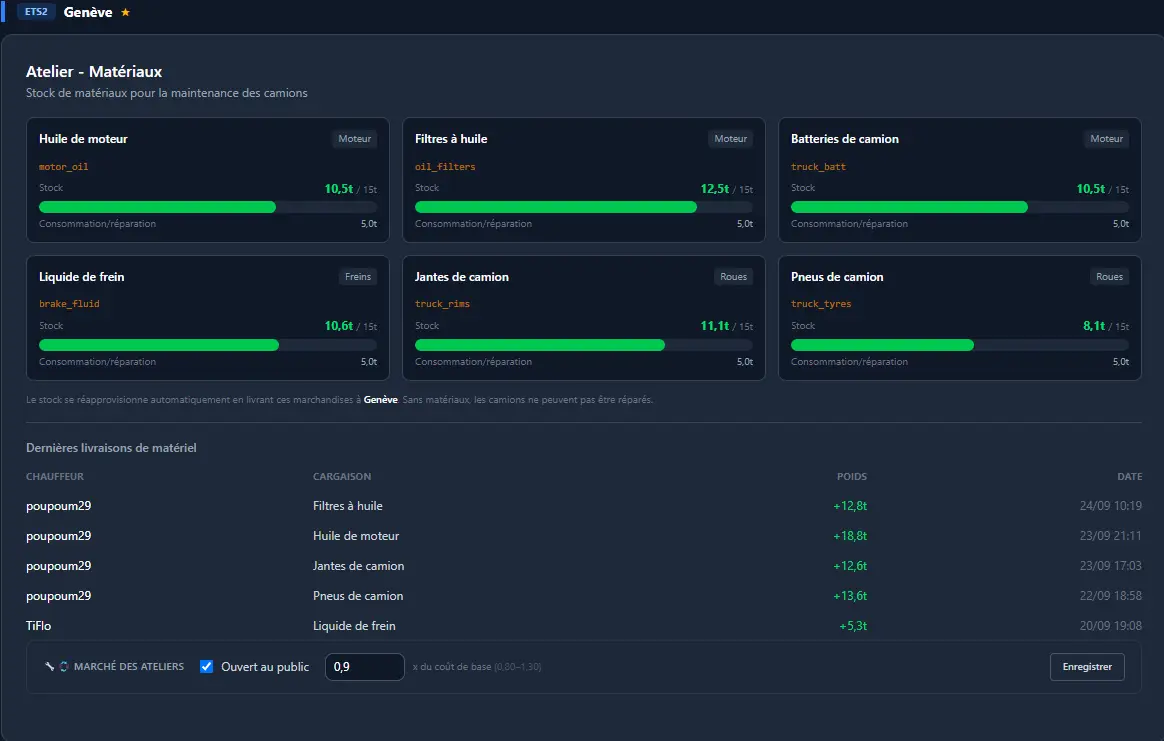
Task: Click the wrench icon near Marché des ateliers
Action: pyautogui.click(x=50, y=666)
